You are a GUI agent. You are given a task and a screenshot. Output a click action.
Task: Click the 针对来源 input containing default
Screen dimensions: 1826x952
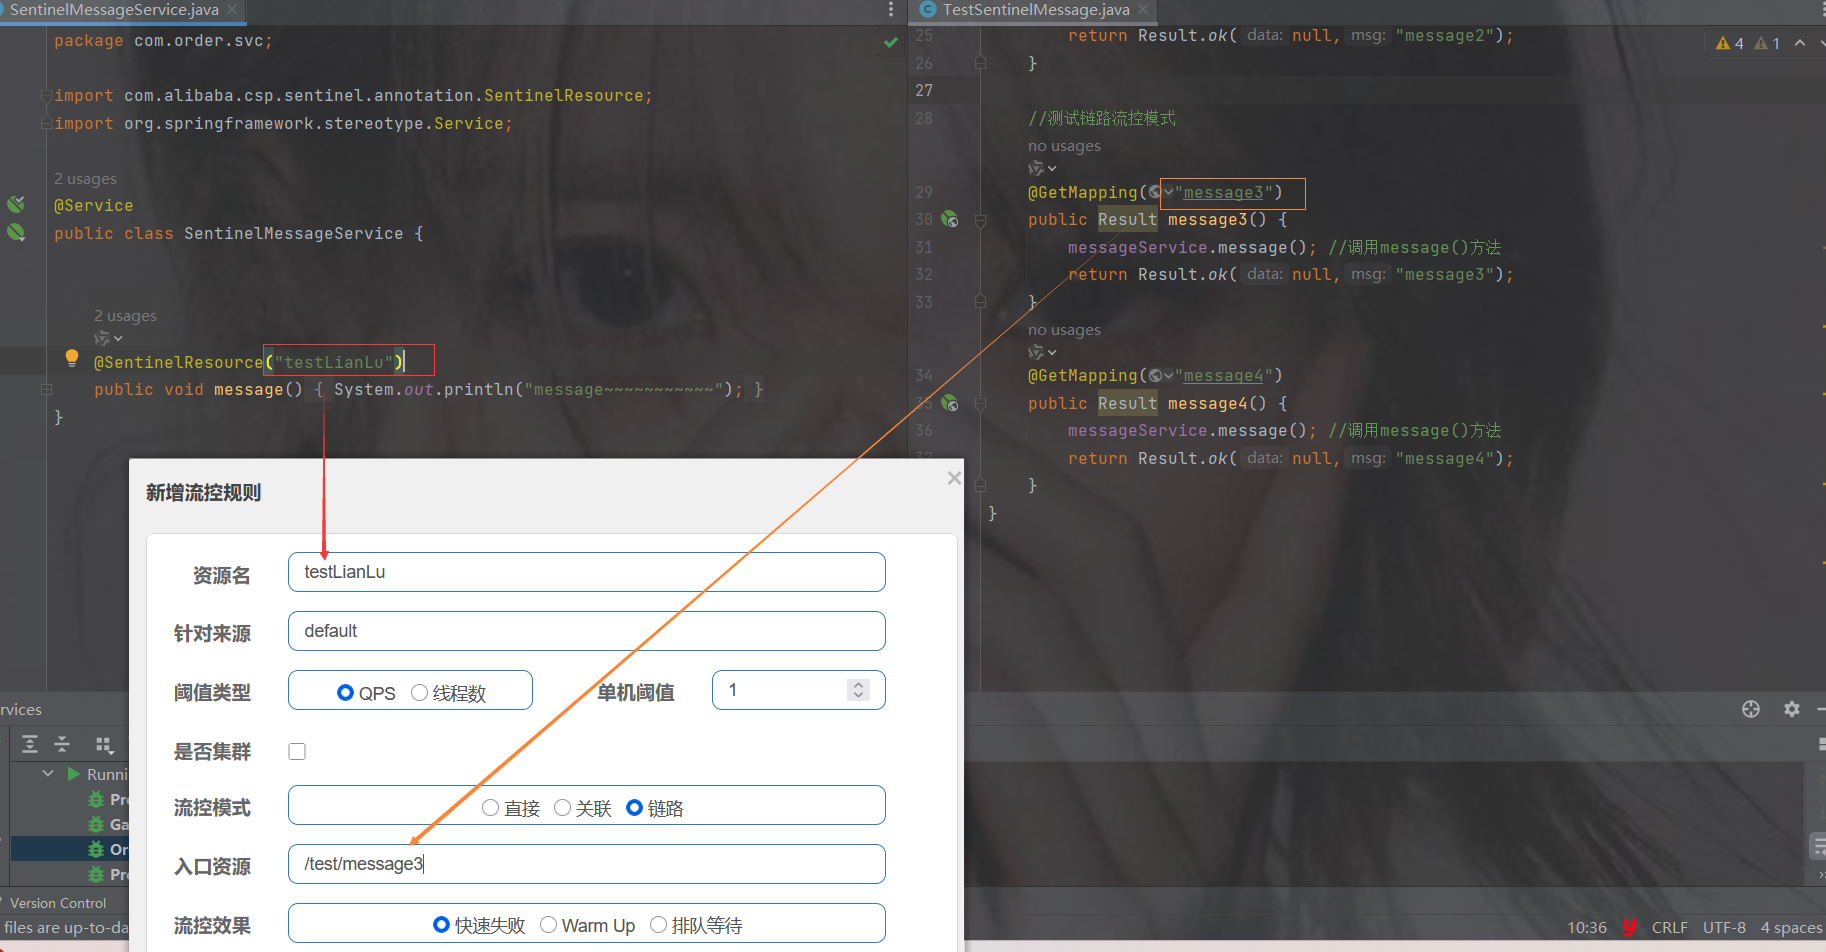point(587,631)
